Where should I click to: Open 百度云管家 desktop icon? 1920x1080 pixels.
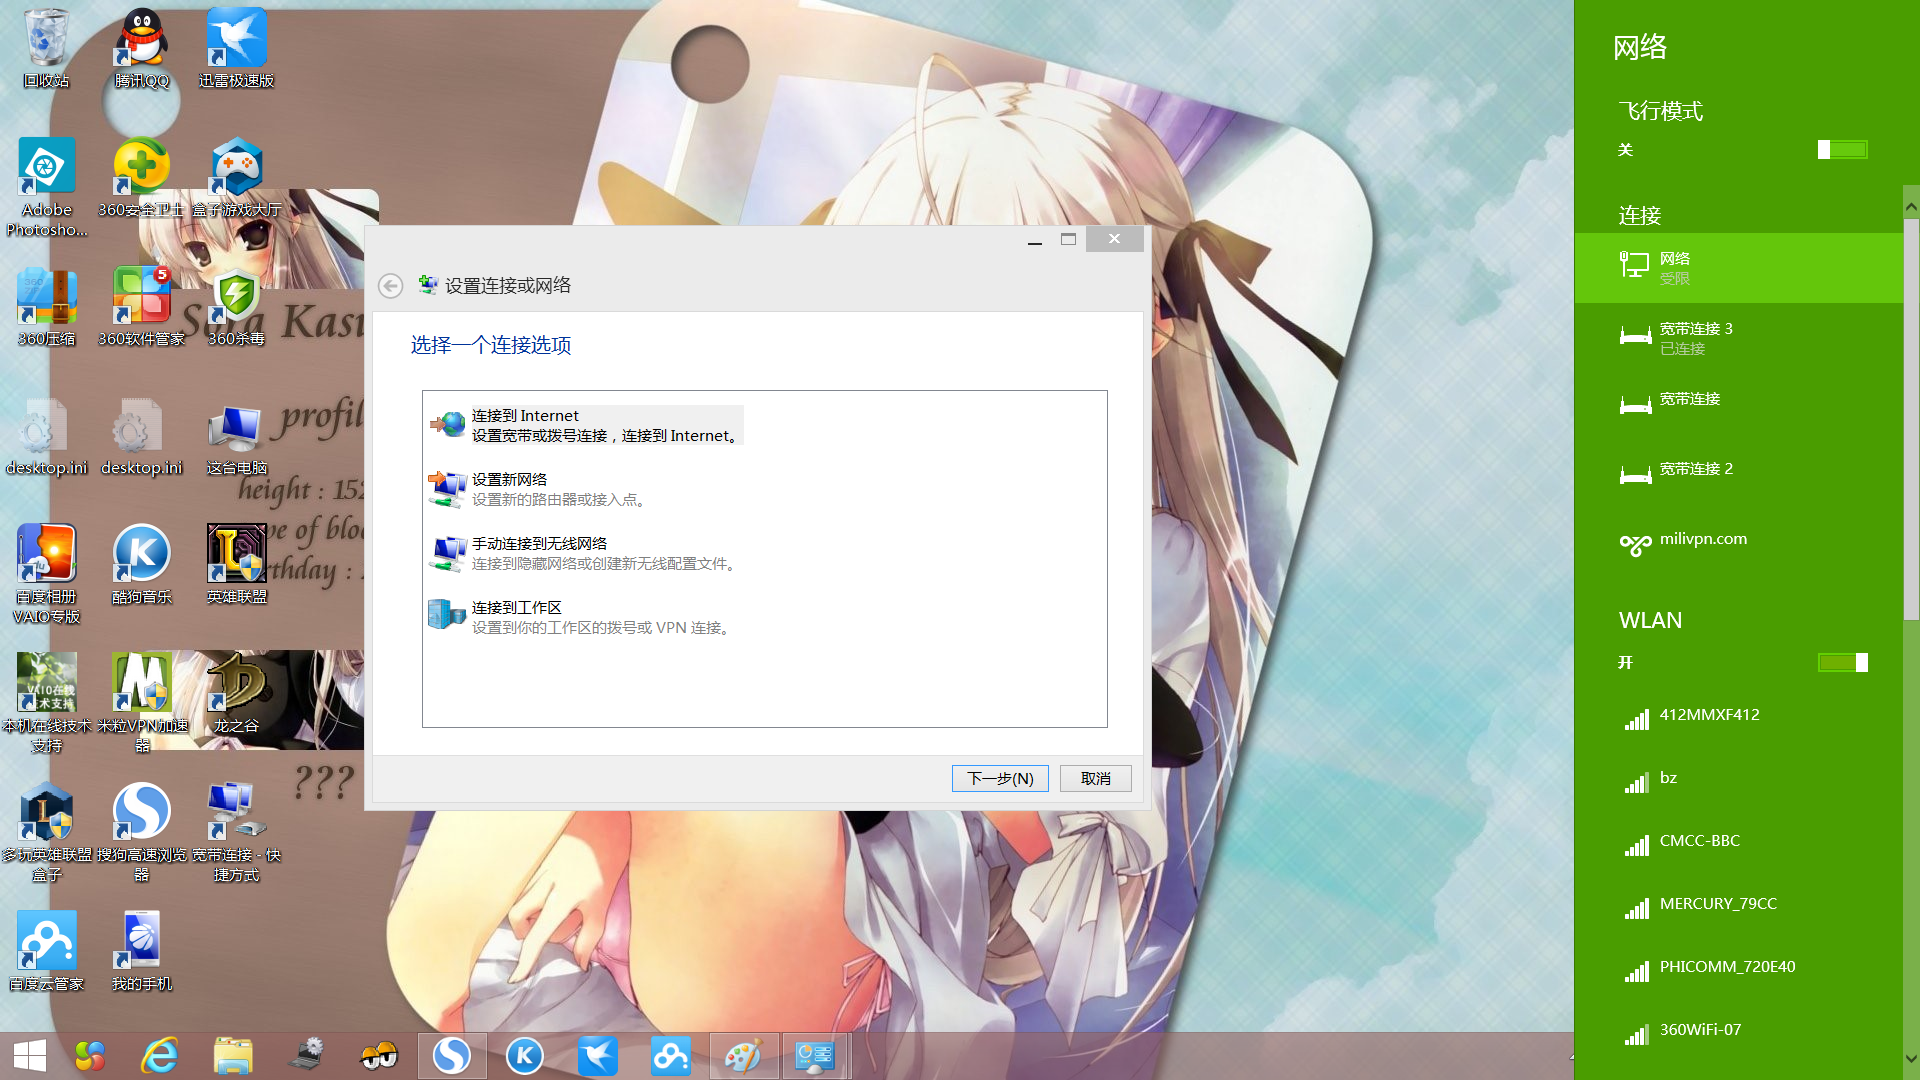pos(46,952)
